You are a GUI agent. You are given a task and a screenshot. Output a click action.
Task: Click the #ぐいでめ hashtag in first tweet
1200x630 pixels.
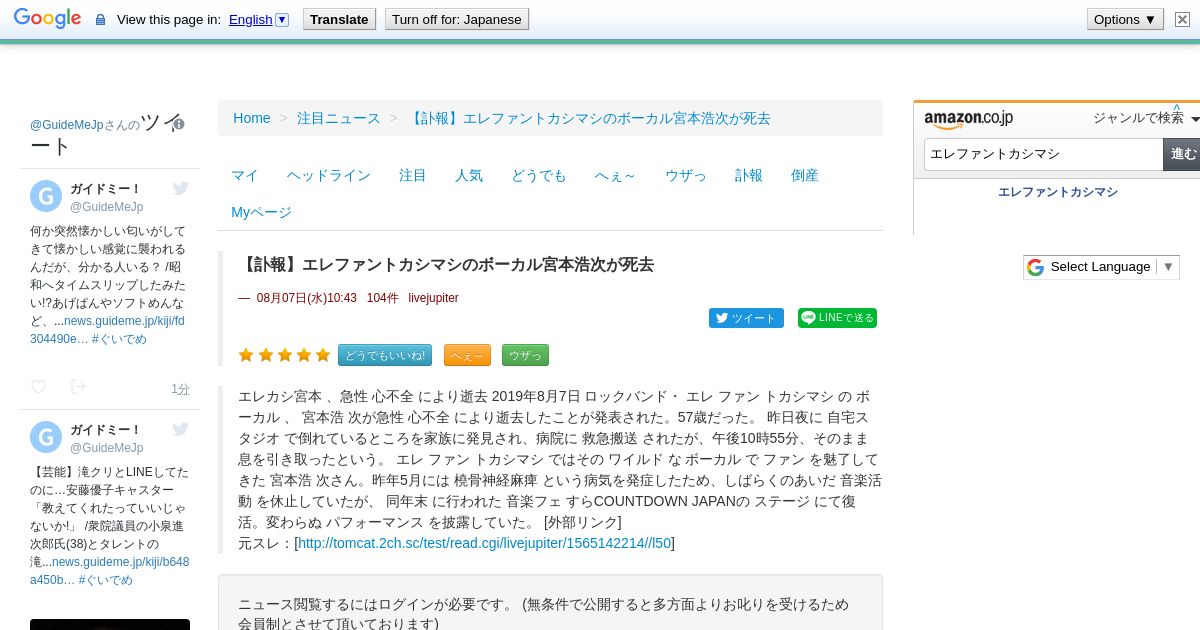click(119, 339)
